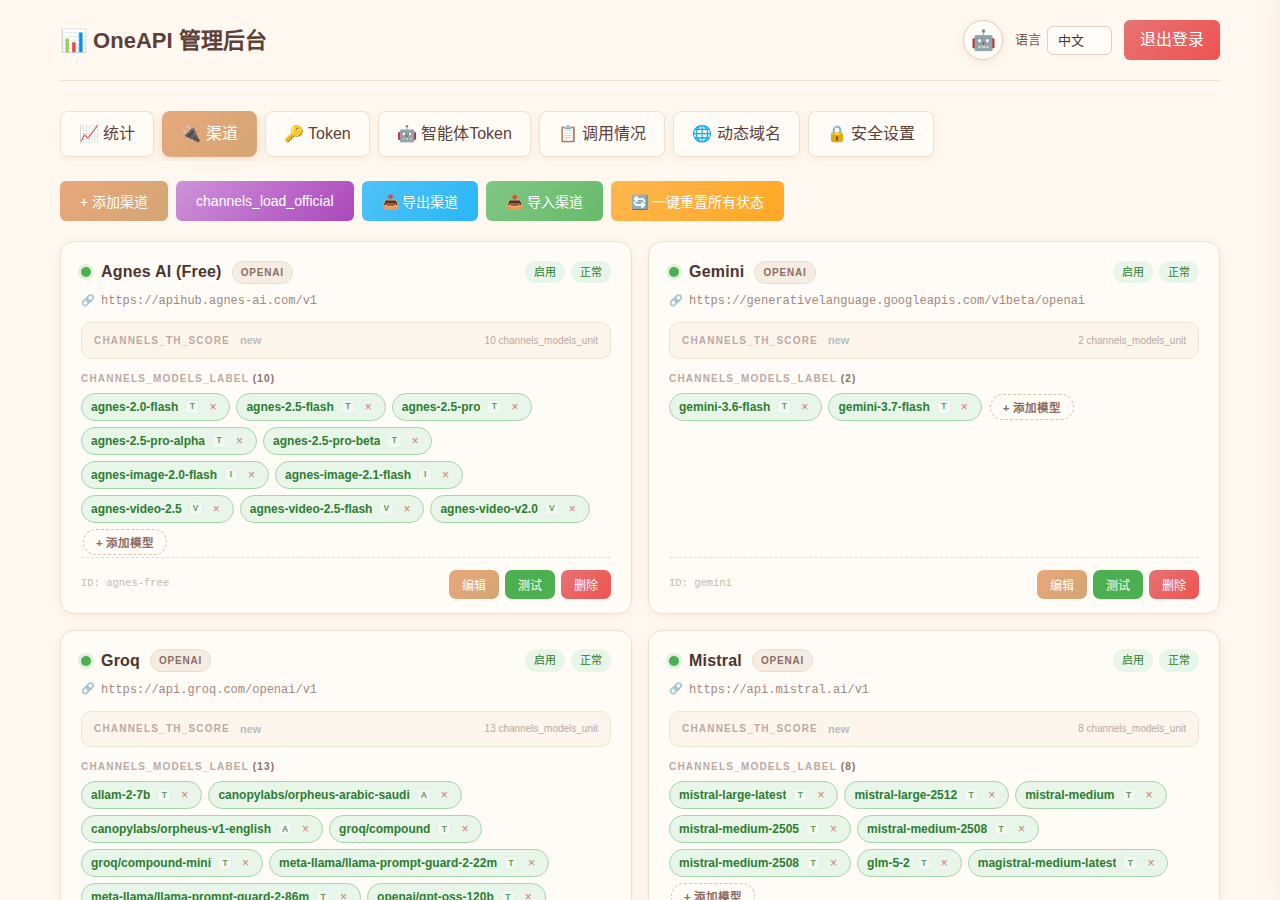Click 添加模型 in the Gemini card
Image resolution: width=1280 pixels, height=900 pixels.
[1032, 407]
